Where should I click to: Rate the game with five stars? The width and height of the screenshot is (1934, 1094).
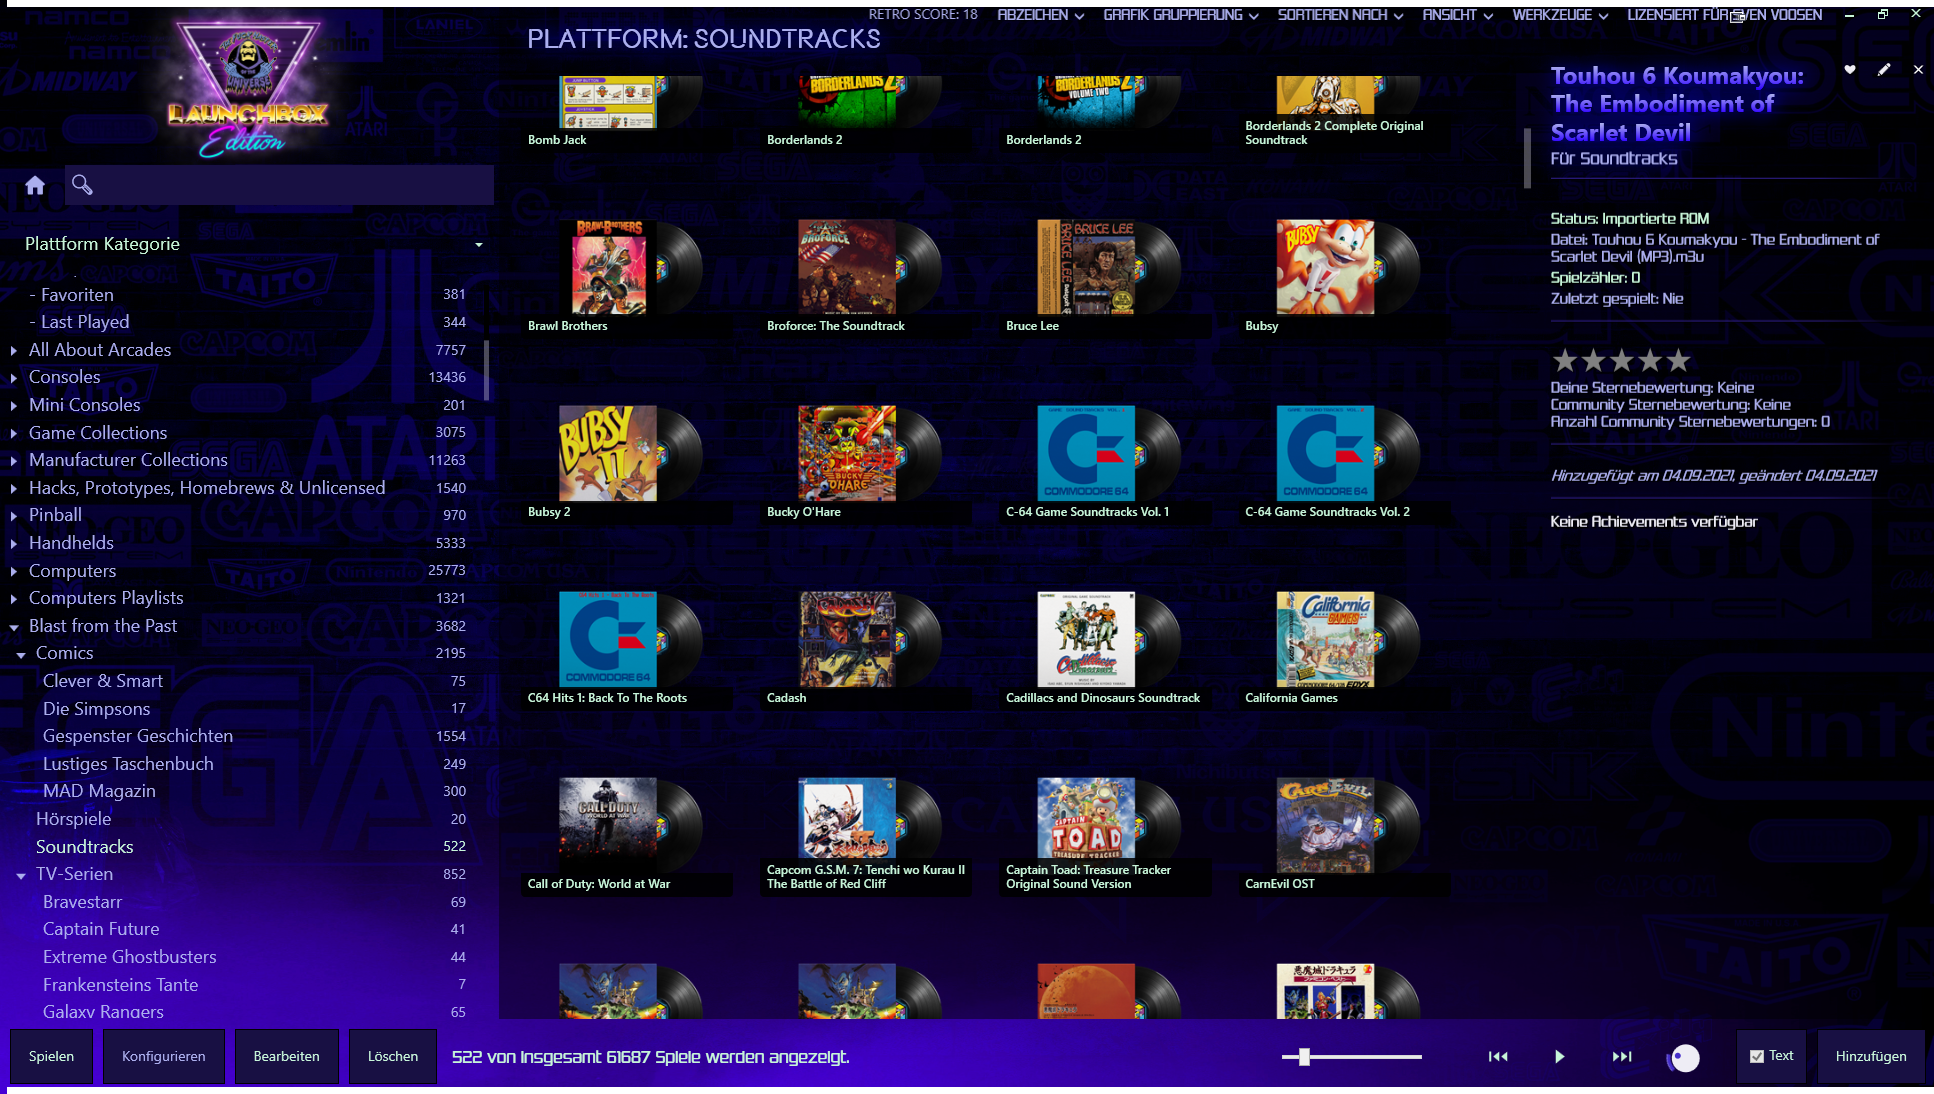(x=1678, y=360)
